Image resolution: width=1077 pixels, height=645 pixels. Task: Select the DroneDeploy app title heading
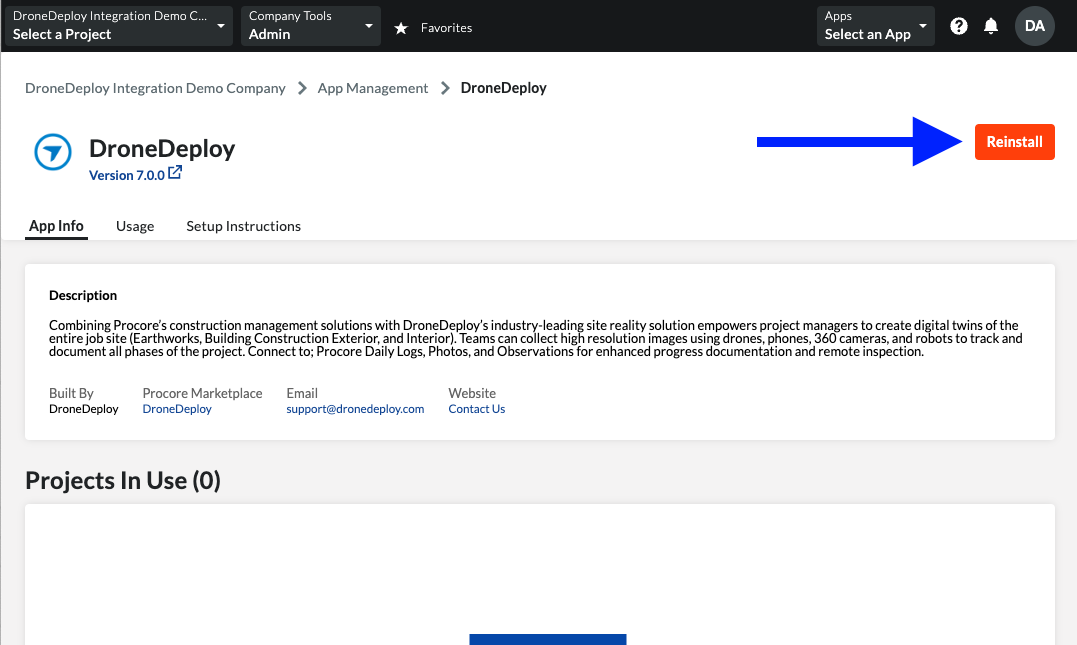[162, 148]
